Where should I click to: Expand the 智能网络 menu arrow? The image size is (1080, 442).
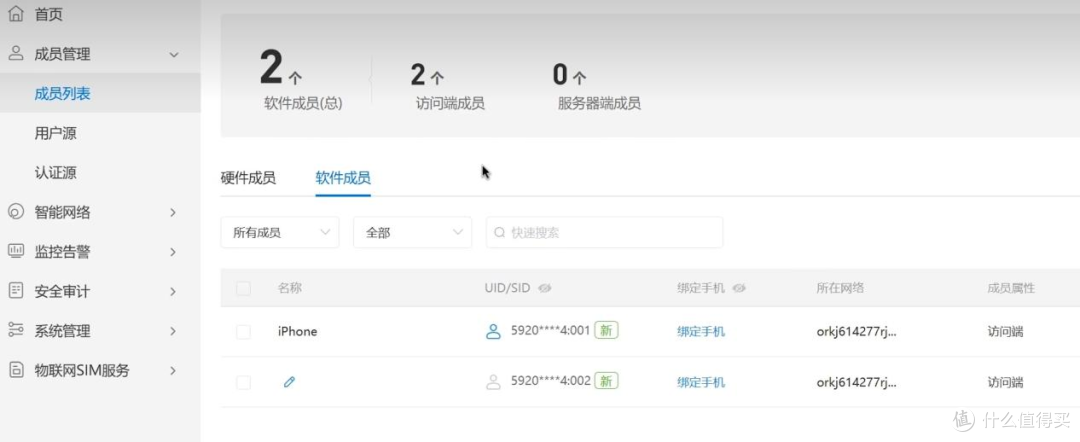coord(174,213)
